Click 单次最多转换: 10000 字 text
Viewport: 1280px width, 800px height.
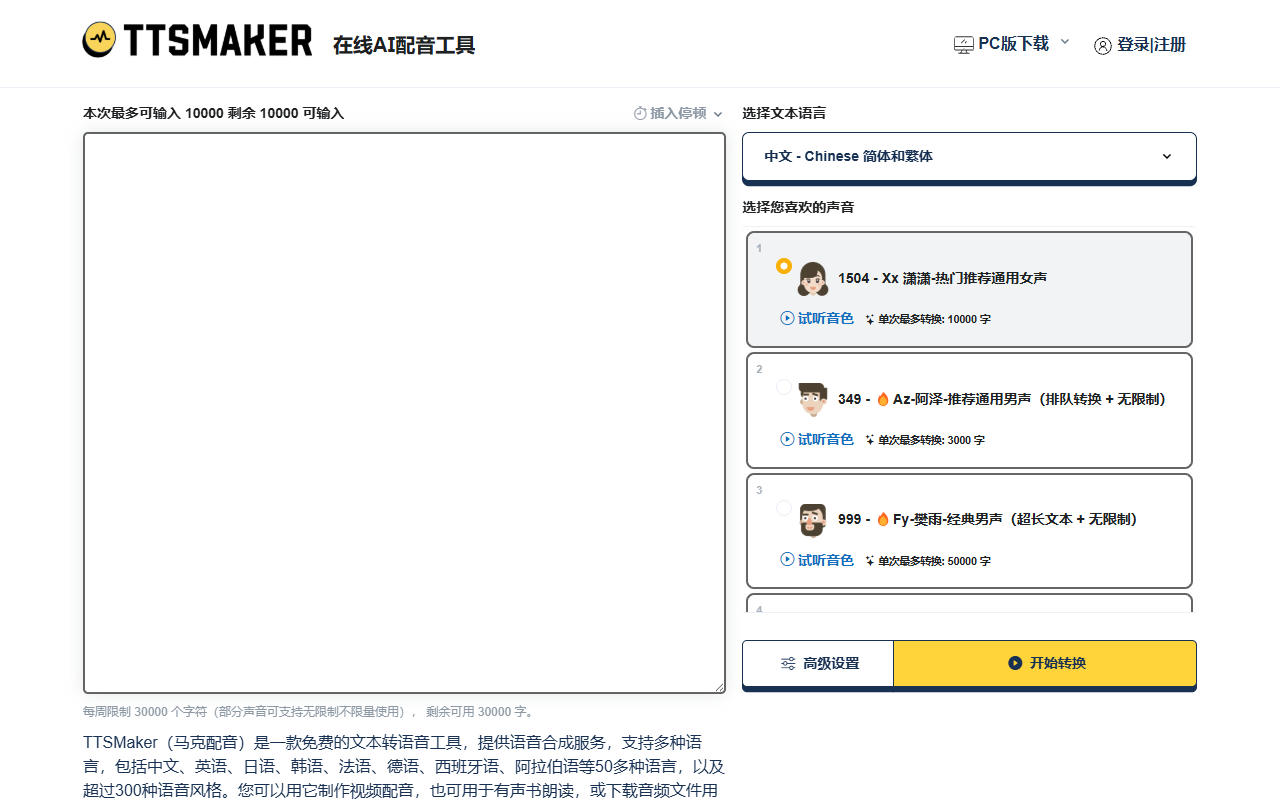coord(935,319)
